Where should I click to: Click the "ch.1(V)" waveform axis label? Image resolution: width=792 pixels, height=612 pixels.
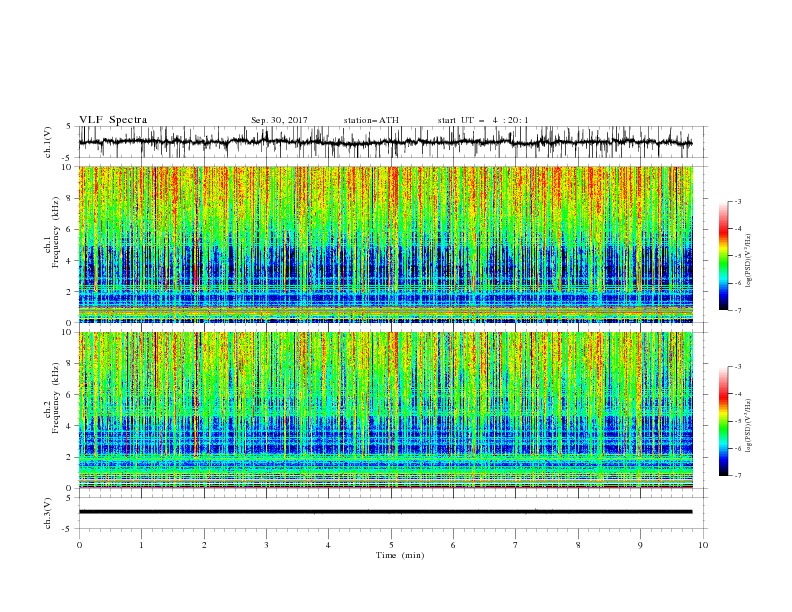tap(48, 142)
